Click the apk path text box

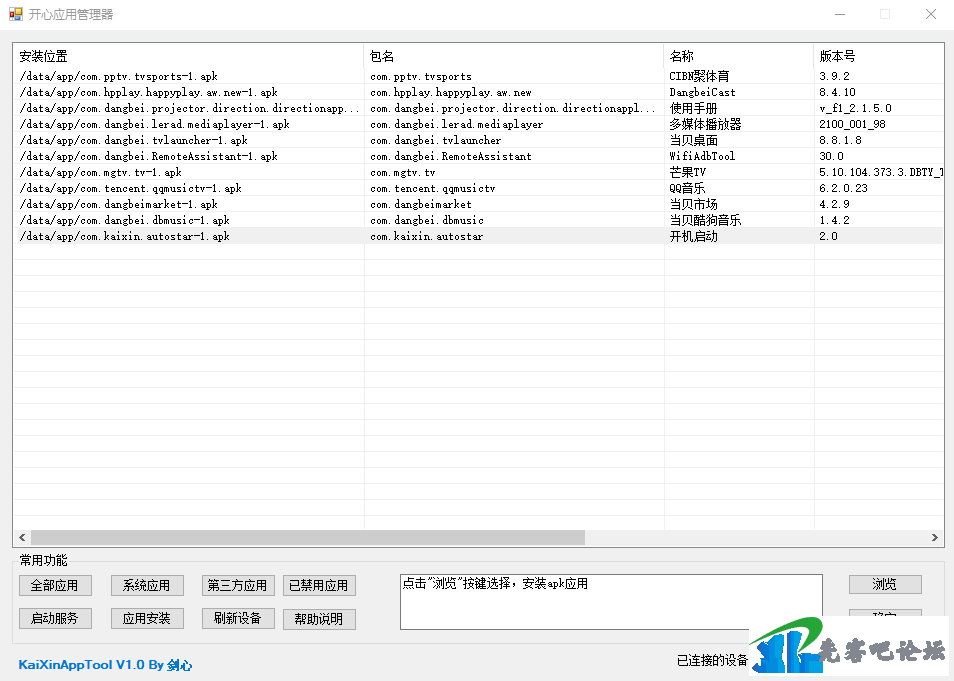coord(610,601)
